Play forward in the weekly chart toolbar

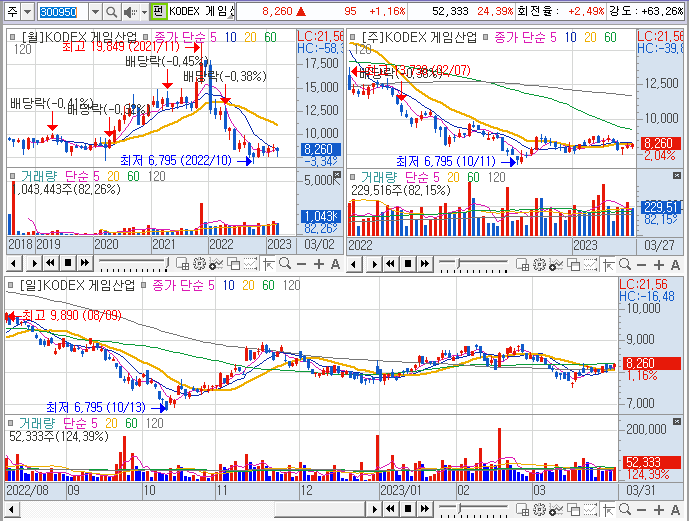click(373, 264)
